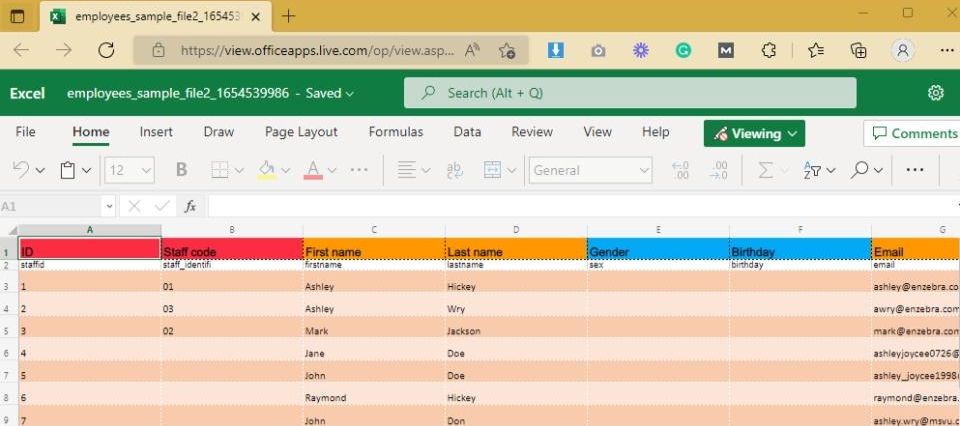Toggle Bold formatting

point(181,170)
